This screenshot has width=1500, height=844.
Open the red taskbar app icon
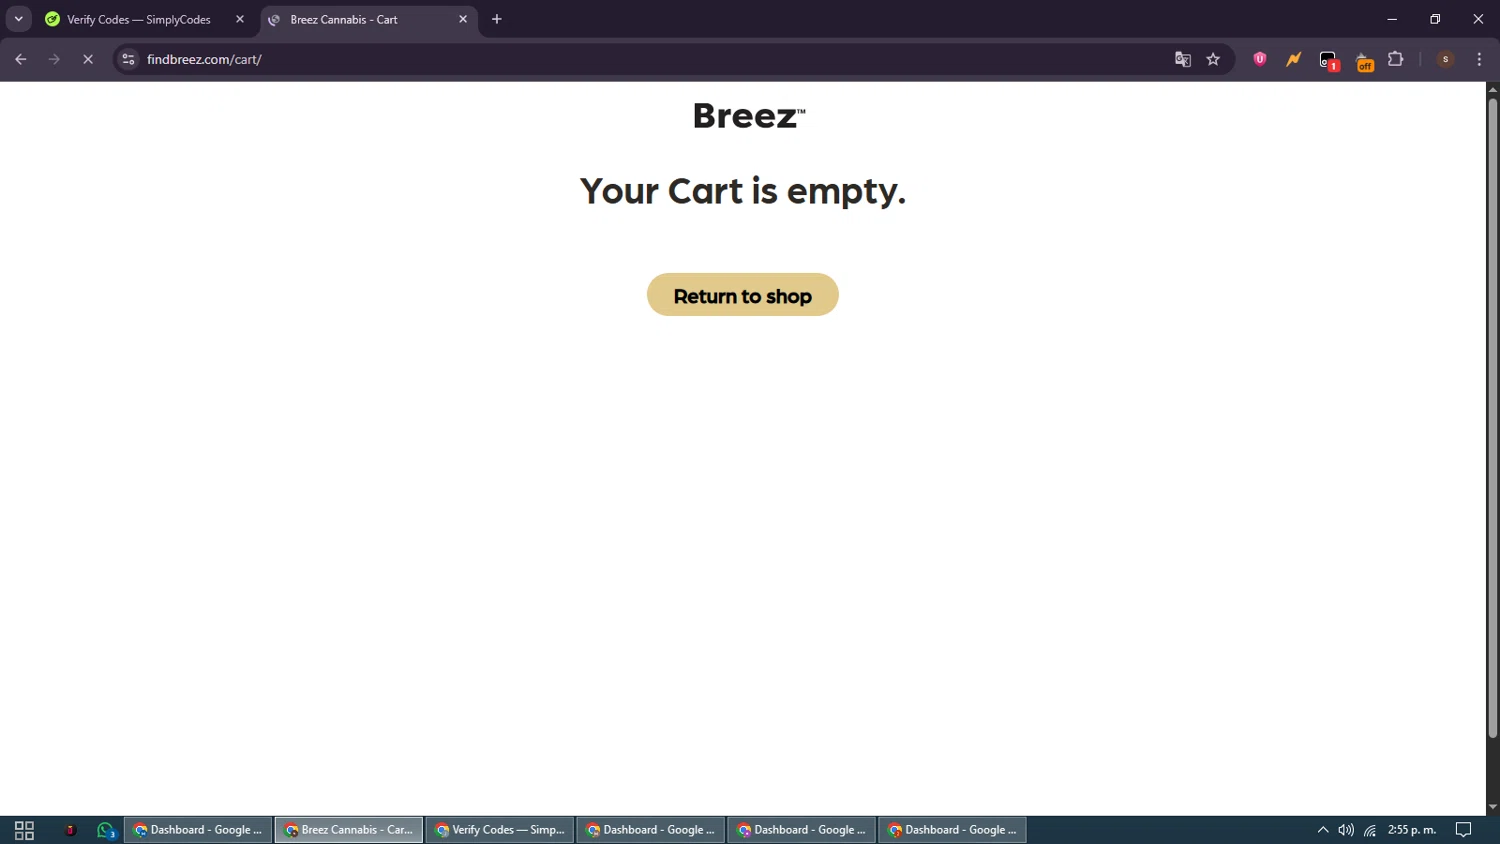click(x=70, y=830)
